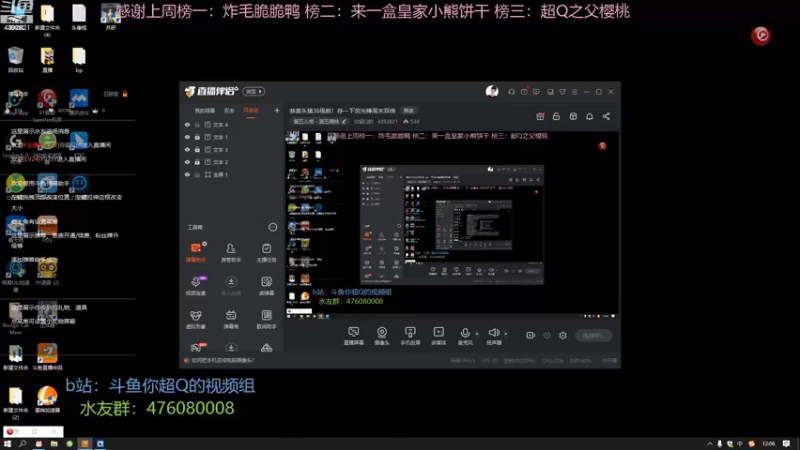Image resolution: width=800 pixels, height=450 pixels.
Task: Open the 弹幕助手 danmaku assistant tool
Action: [196, 252]
